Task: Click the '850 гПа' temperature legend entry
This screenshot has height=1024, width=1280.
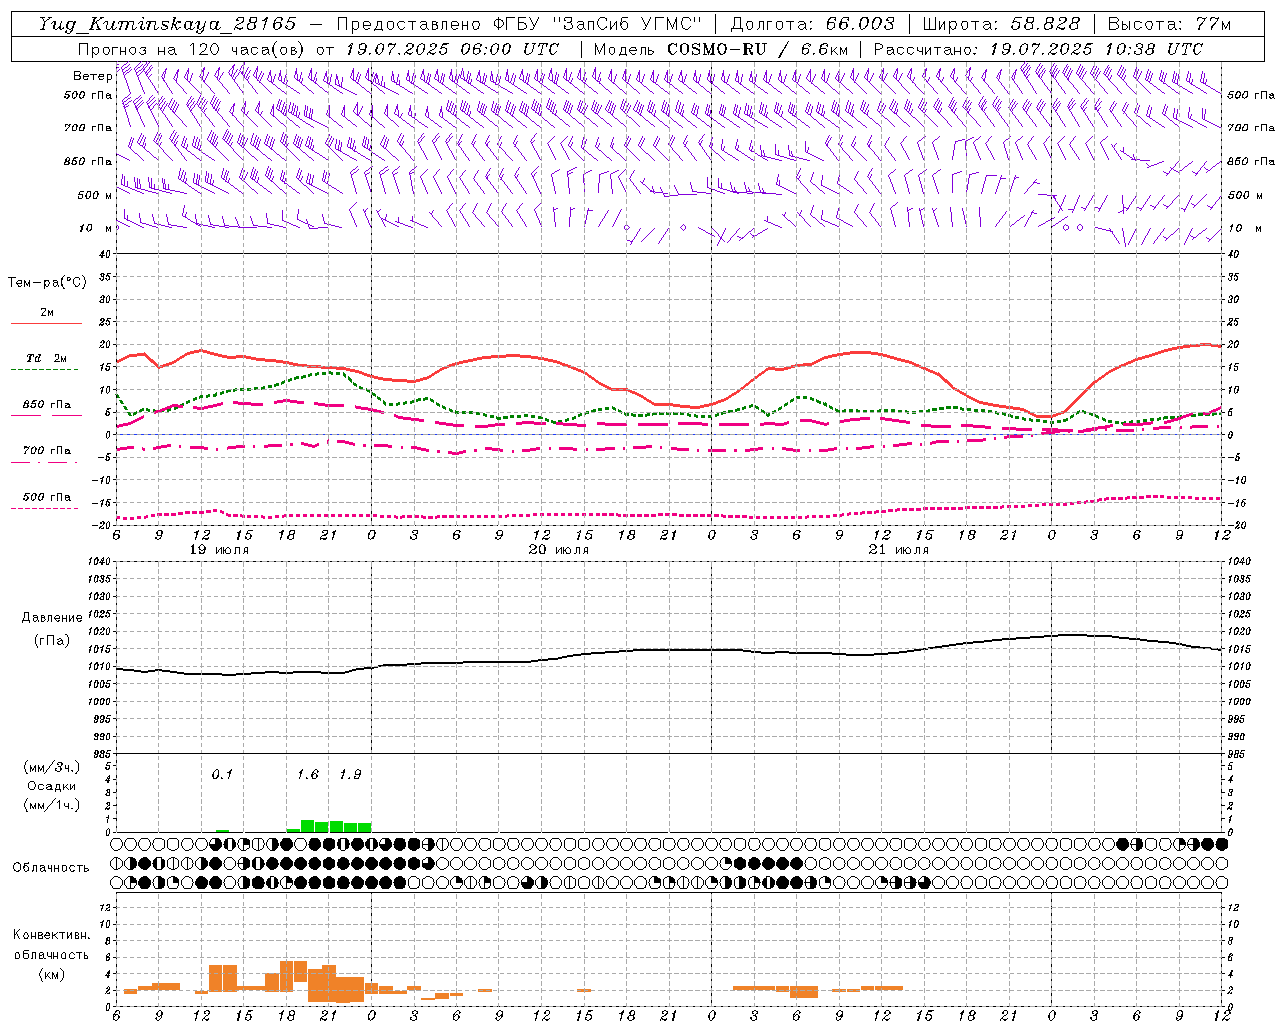Action: pyautogui.click(x=47, y=405)
